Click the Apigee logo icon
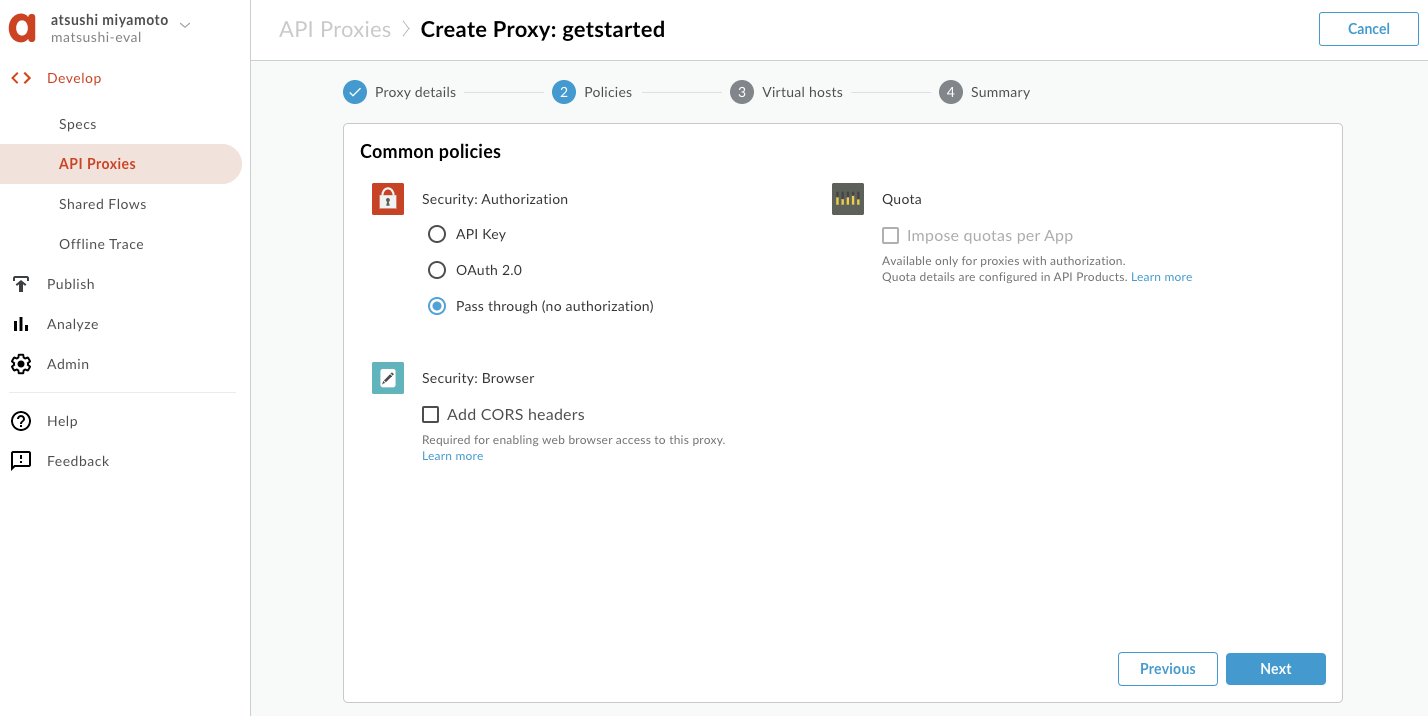The height and width of the screenshot is (716, 1428). pos(22,28)
